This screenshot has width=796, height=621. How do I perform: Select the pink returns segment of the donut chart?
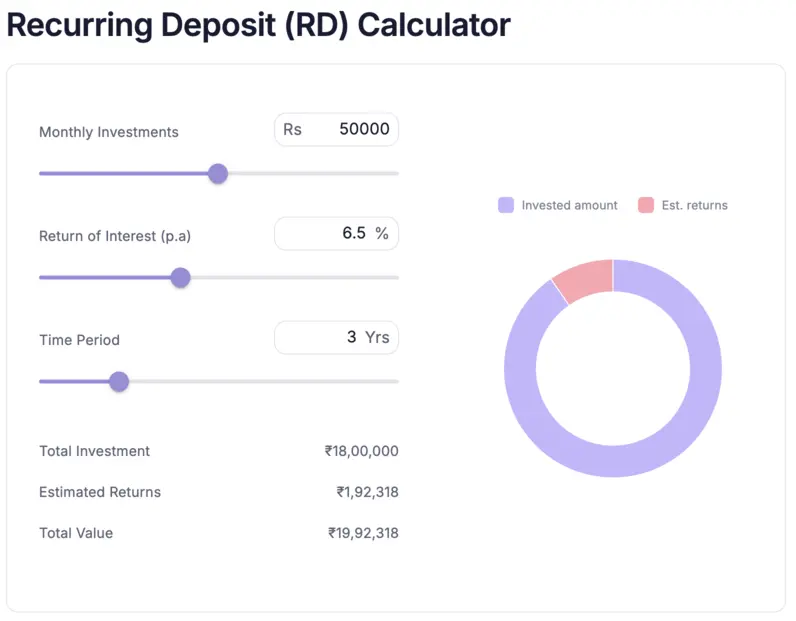(x=586, y=278)
